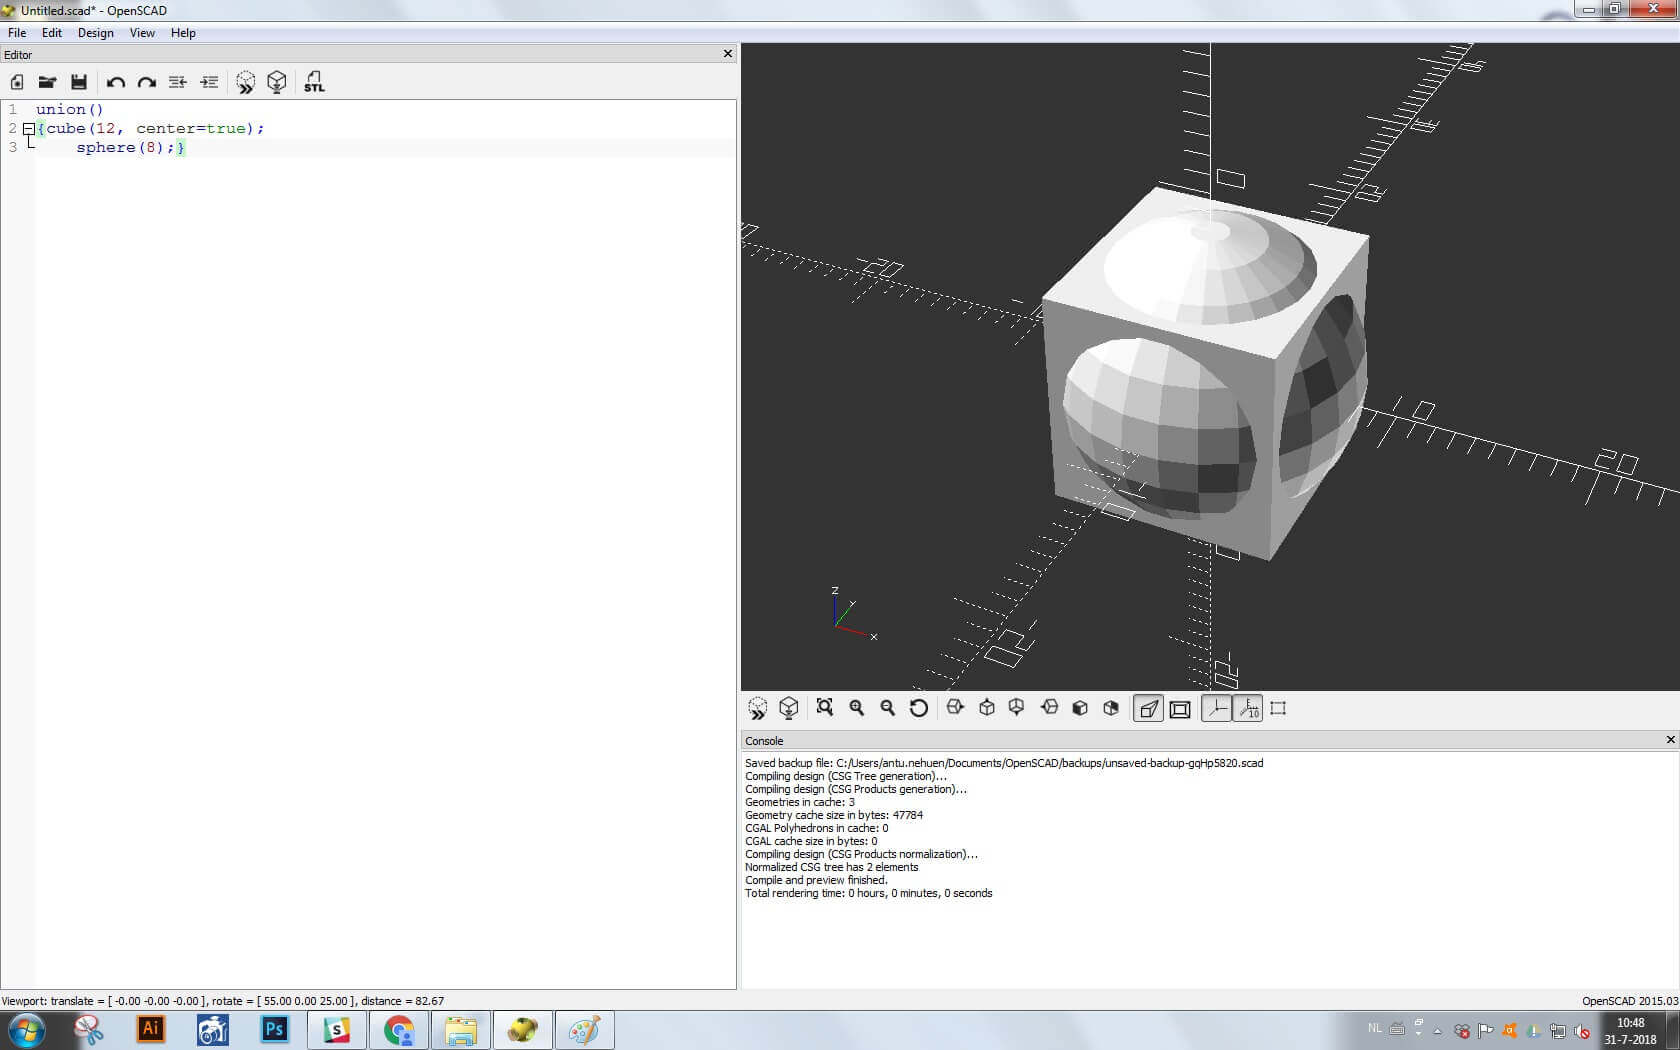Screen dimensions: 1680x1050
Task: Toggle Show Edges button
Action: coord(1278,708)
